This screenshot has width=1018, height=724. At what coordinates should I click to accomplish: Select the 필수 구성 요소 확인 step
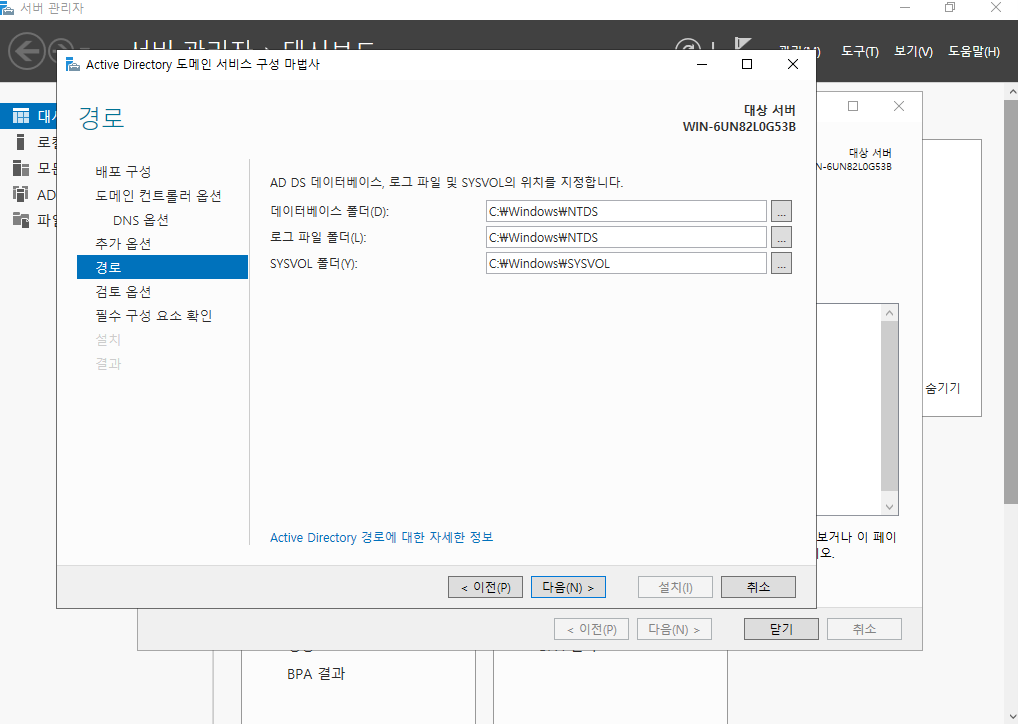(x=154, y=316)
